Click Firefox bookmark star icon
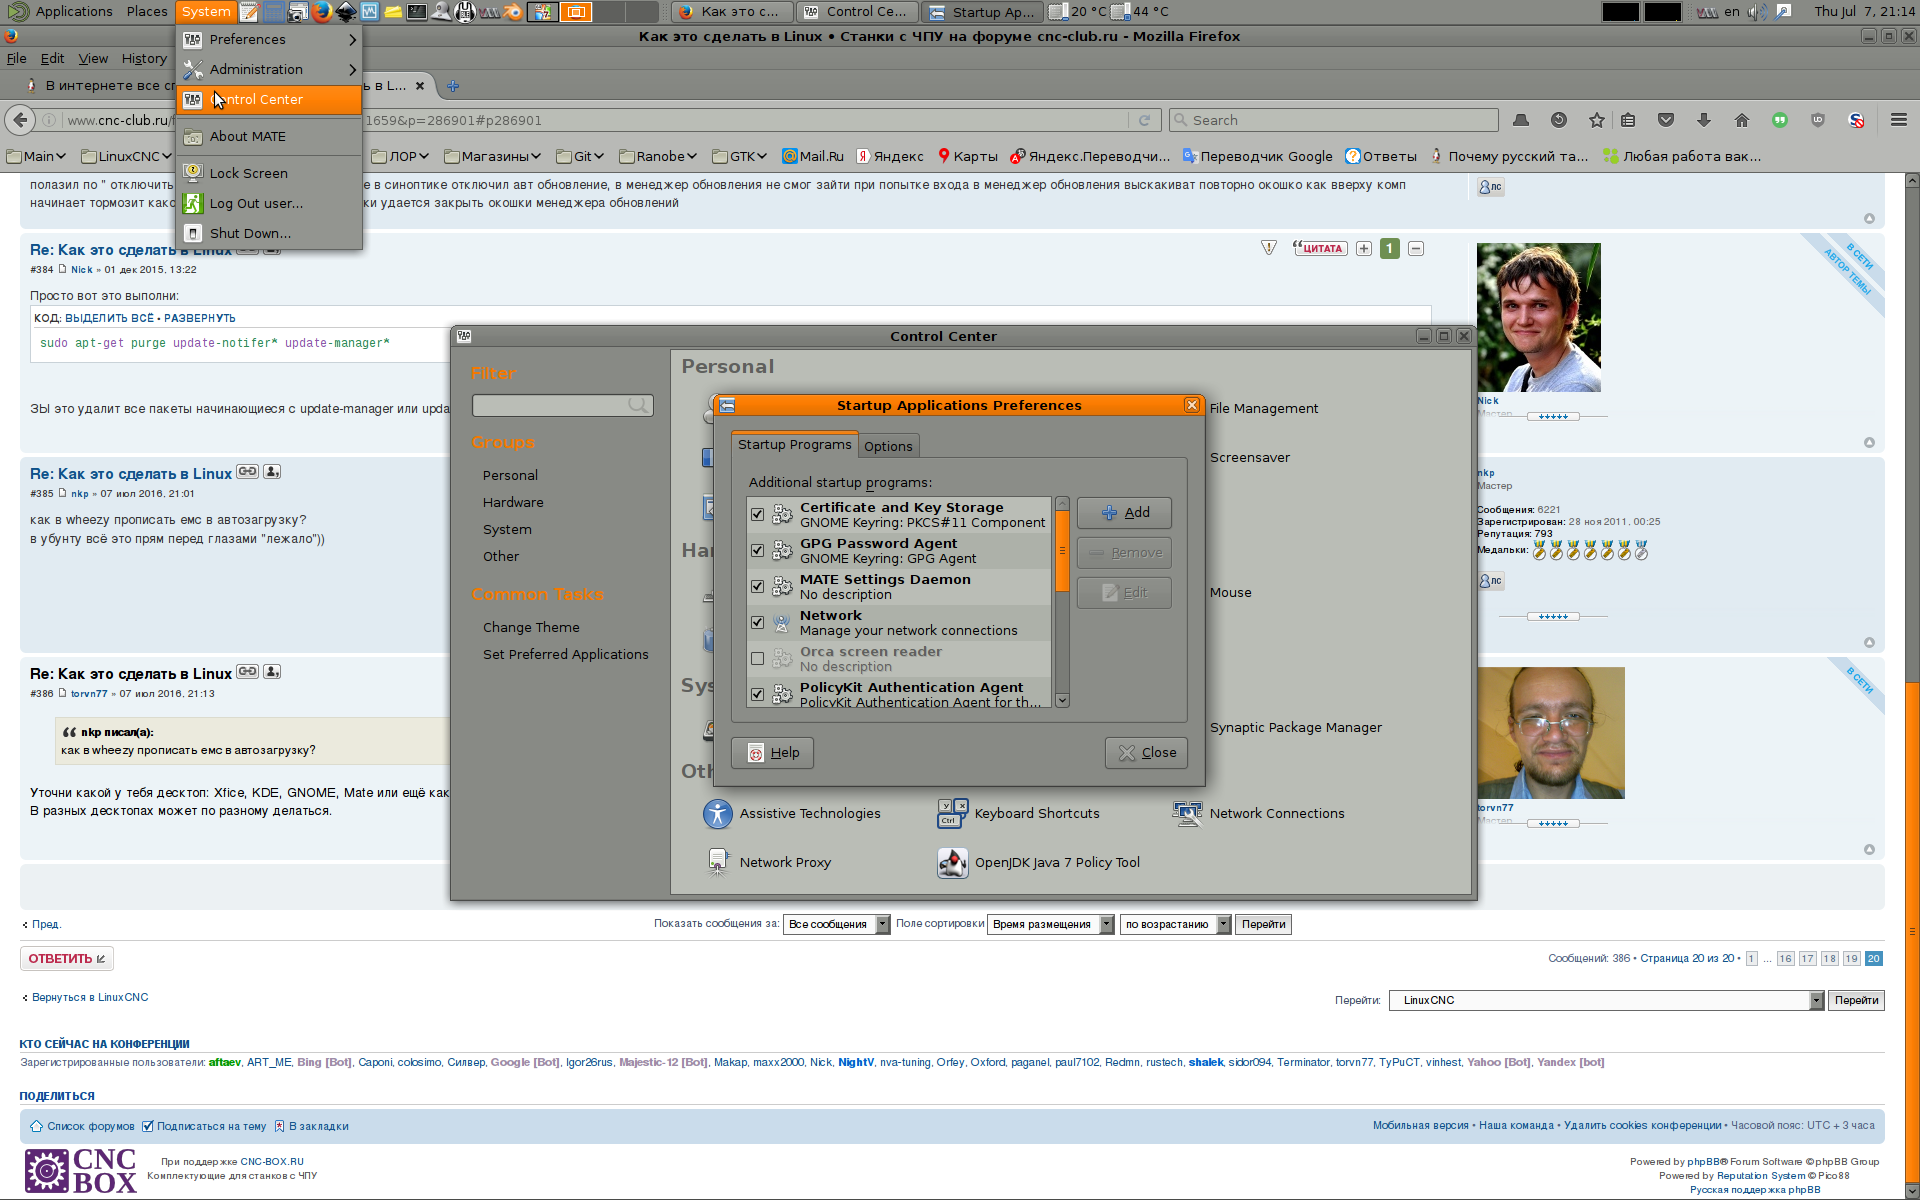Viewport: 1920px width, 1200px height. click(x=1596, y=120)
